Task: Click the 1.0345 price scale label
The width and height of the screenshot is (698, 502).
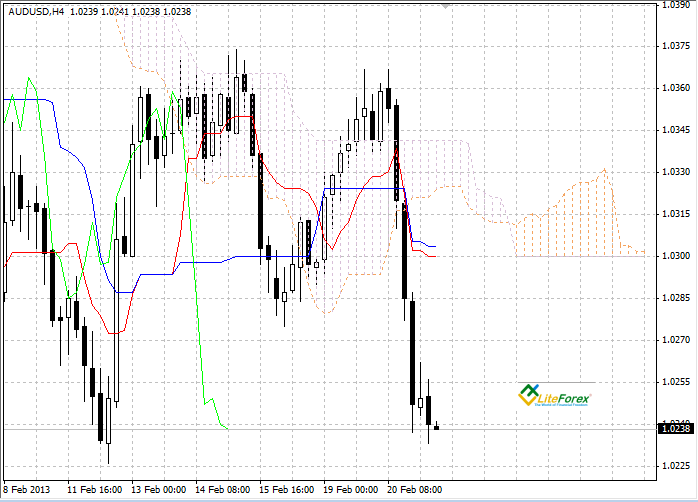Action: [676, 130]
